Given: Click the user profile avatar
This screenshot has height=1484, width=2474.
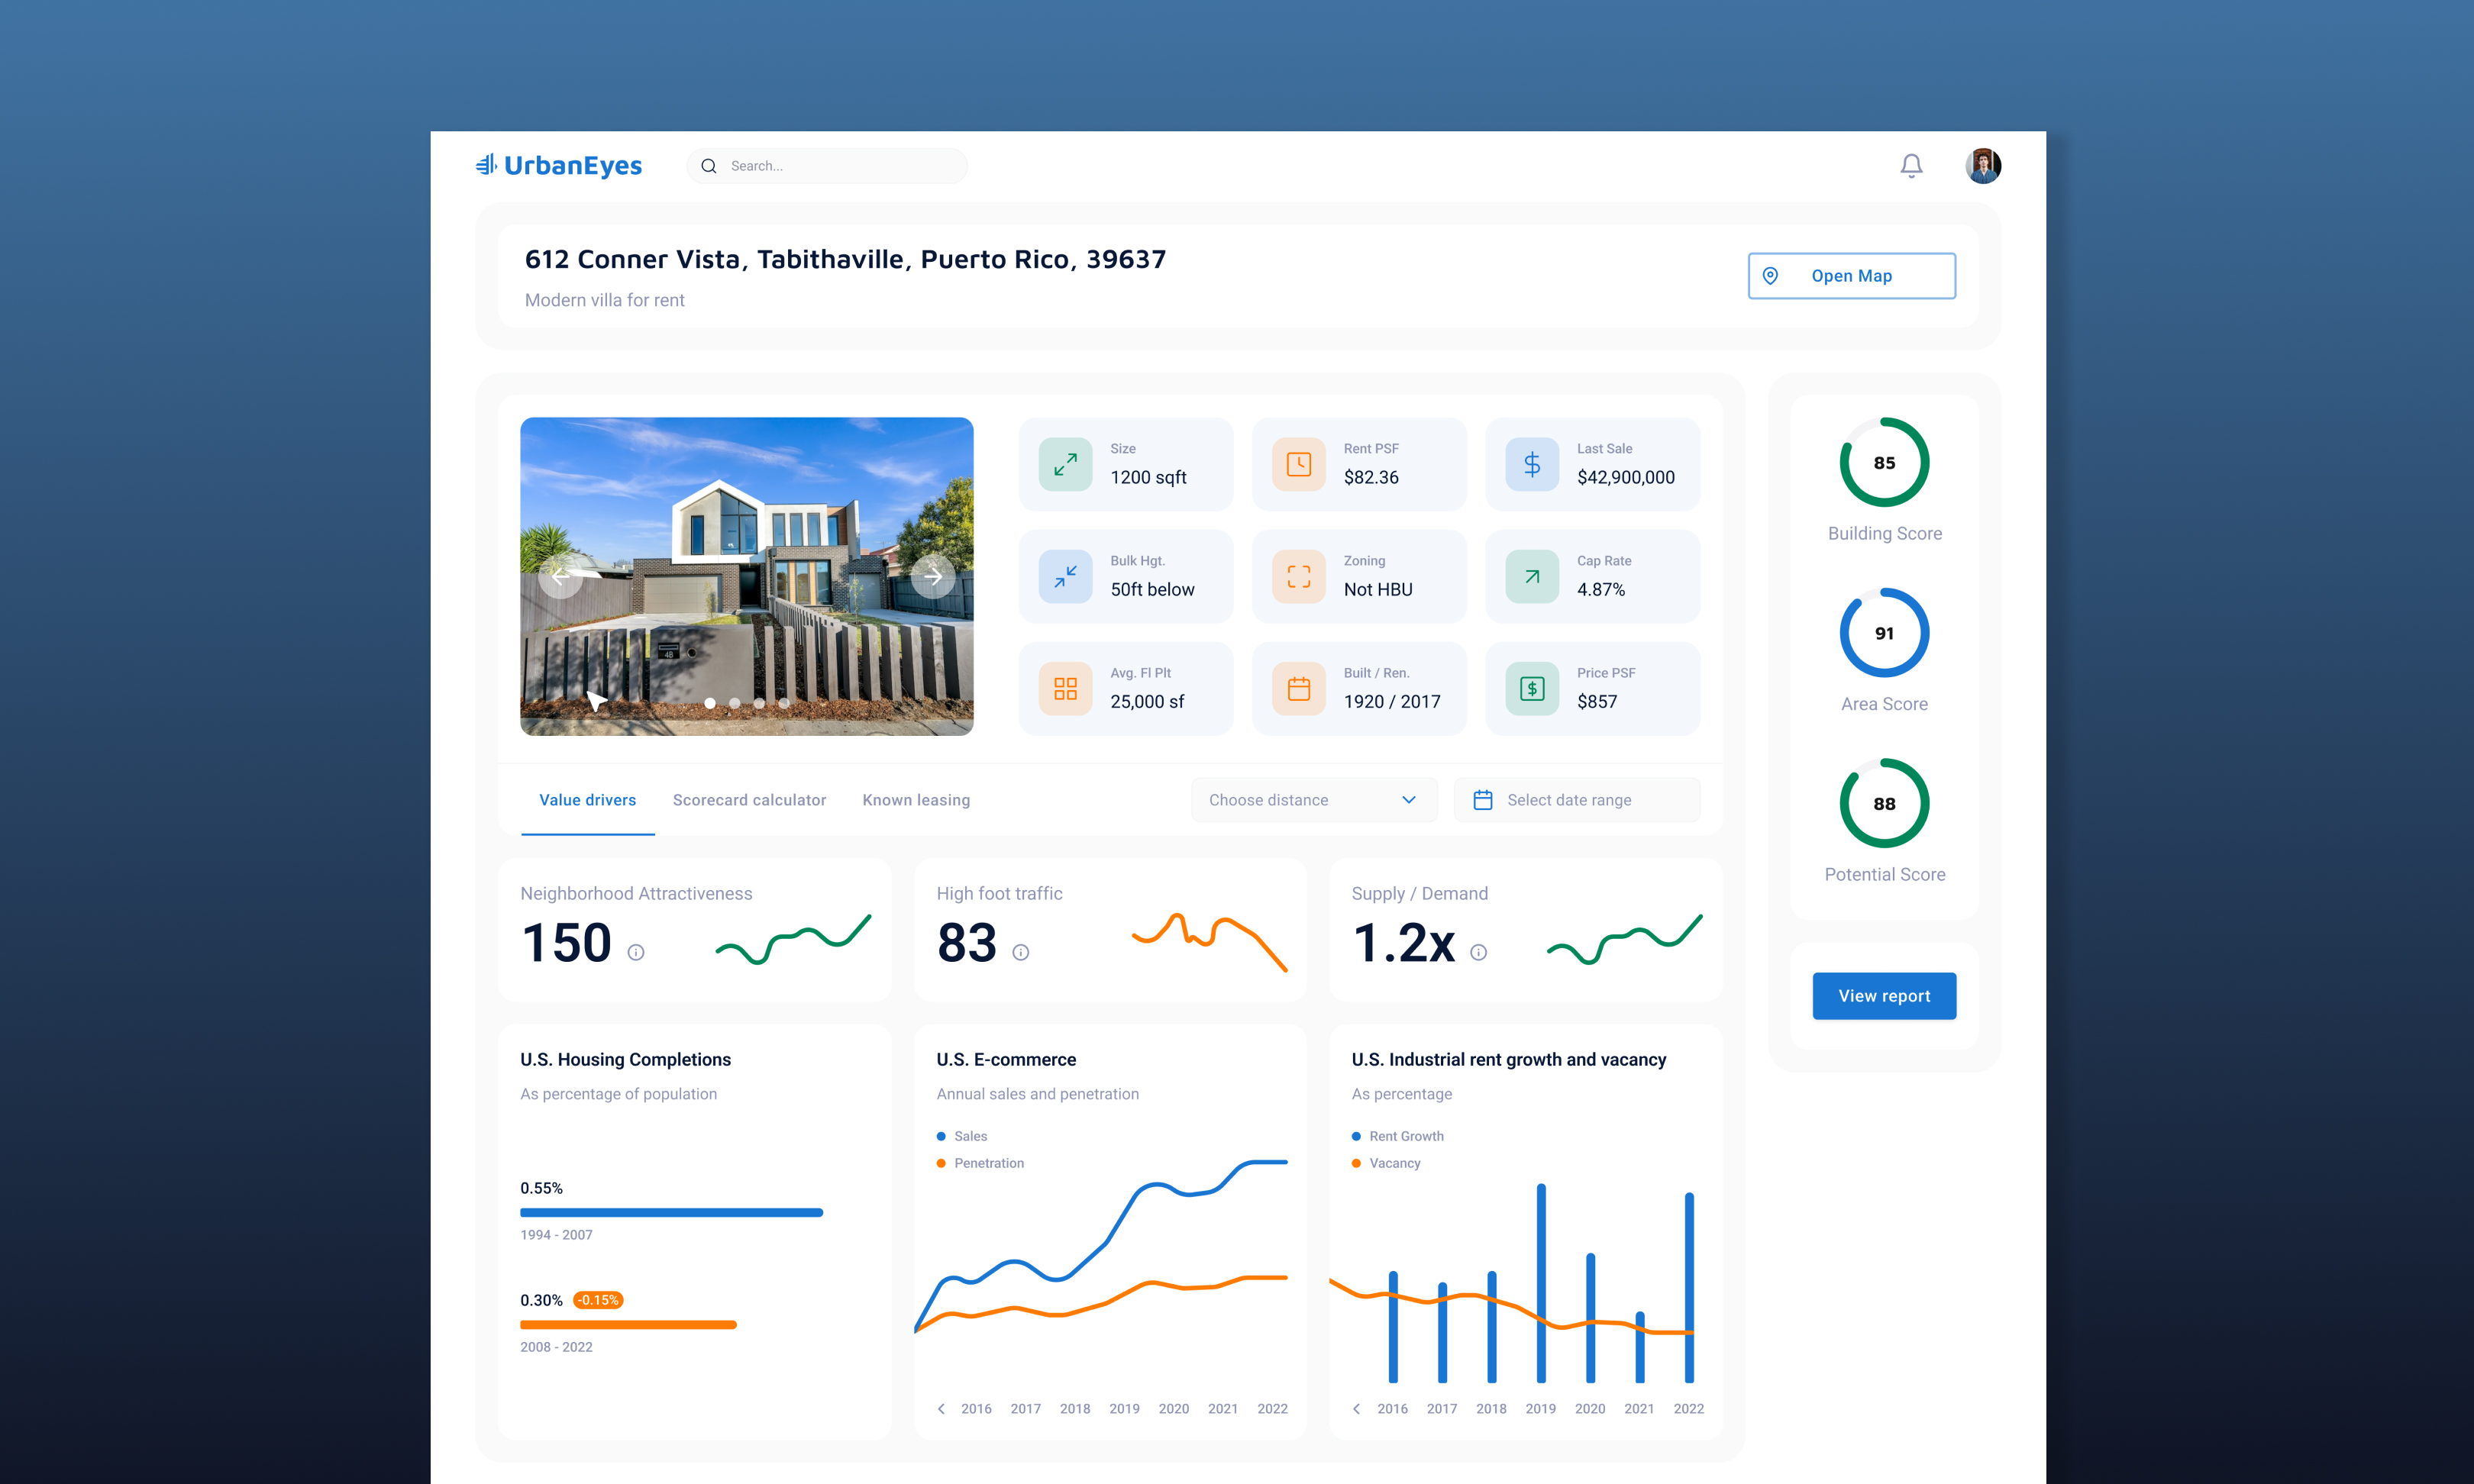Looking at the screenshot, I should 1983,165.
